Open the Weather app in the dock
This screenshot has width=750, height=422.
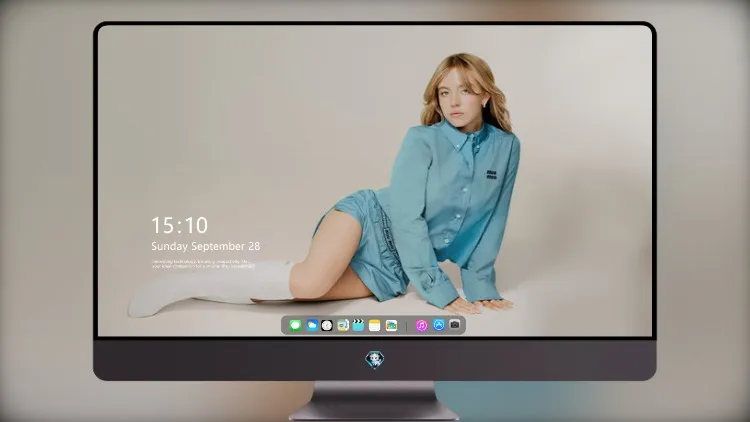[312, 325]
